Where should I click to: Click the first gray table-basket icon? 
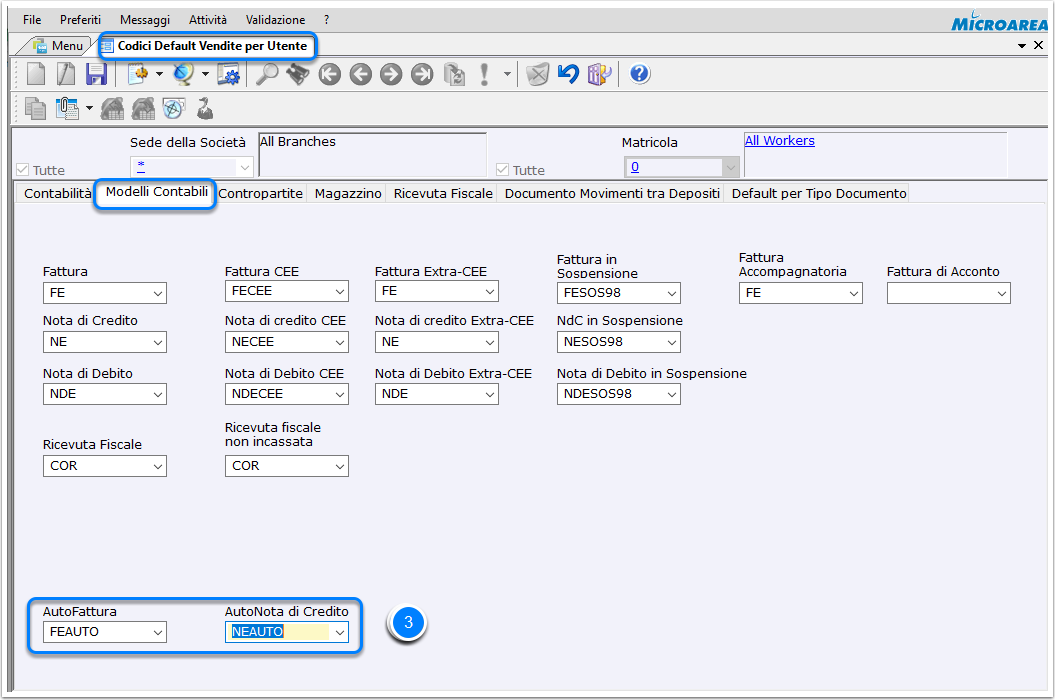(112, 108)
